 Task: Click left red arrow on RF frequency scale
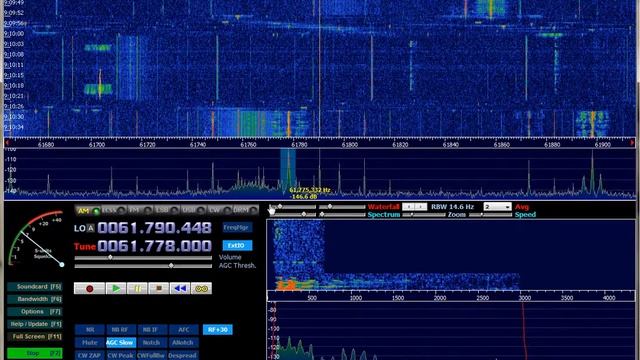point(7,142)
